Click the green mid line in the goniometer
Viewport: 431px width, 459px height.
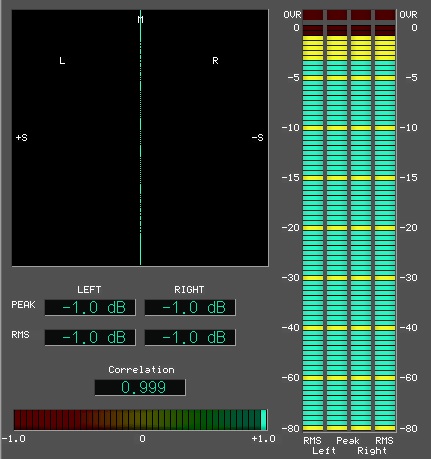click(140, 138)
